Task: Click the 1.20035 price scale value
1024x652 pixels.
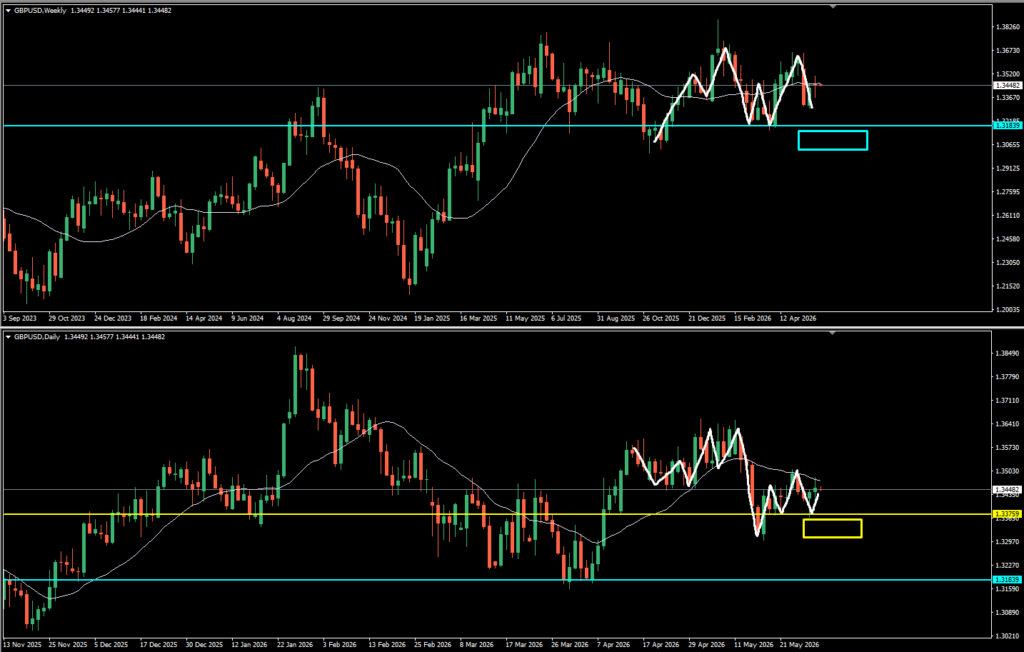Action: (x=1008, y=309)
